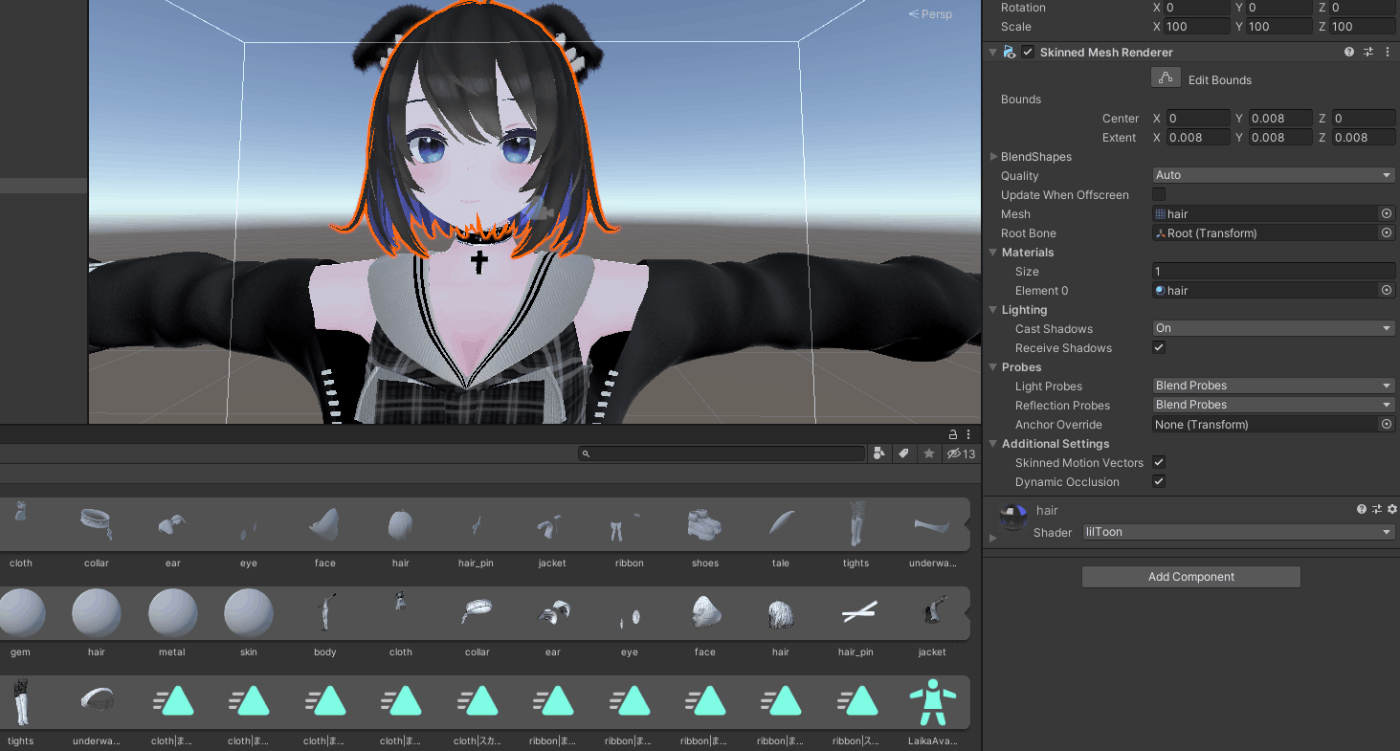Viewport: 1400px width, 751px height.
Task: Click the Bounds Center Y field
Action: pyautogui.click(x=1281, y=118)
